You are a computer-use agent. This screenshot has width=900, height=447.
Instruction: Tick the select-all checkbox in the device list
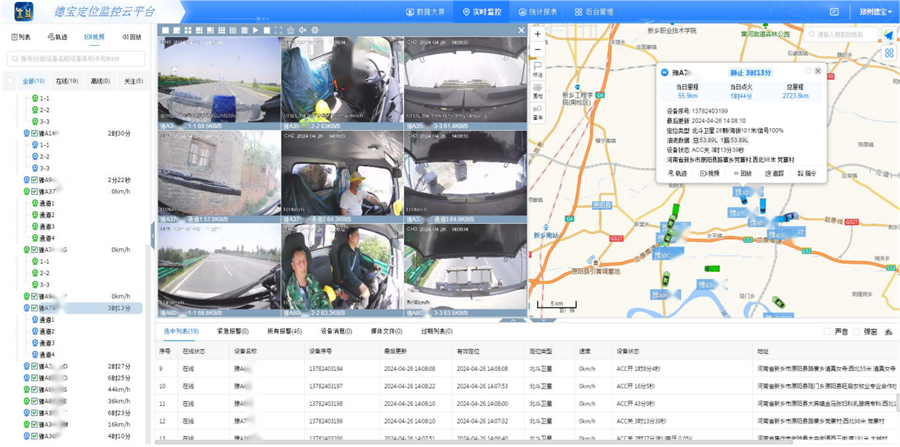tap(11, 81)
